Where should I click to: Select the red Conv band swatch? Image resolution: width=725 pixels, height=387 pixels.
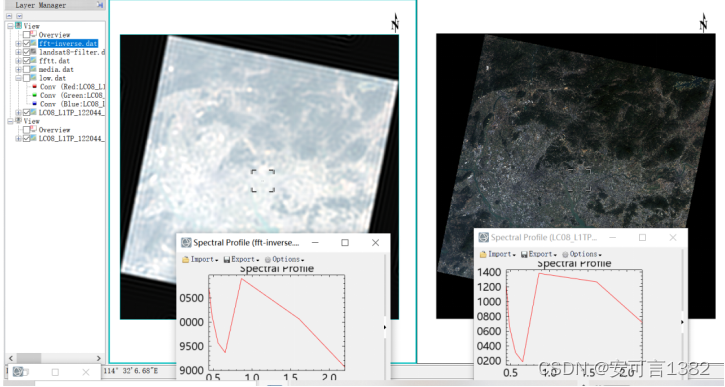(x=34, y=86)
